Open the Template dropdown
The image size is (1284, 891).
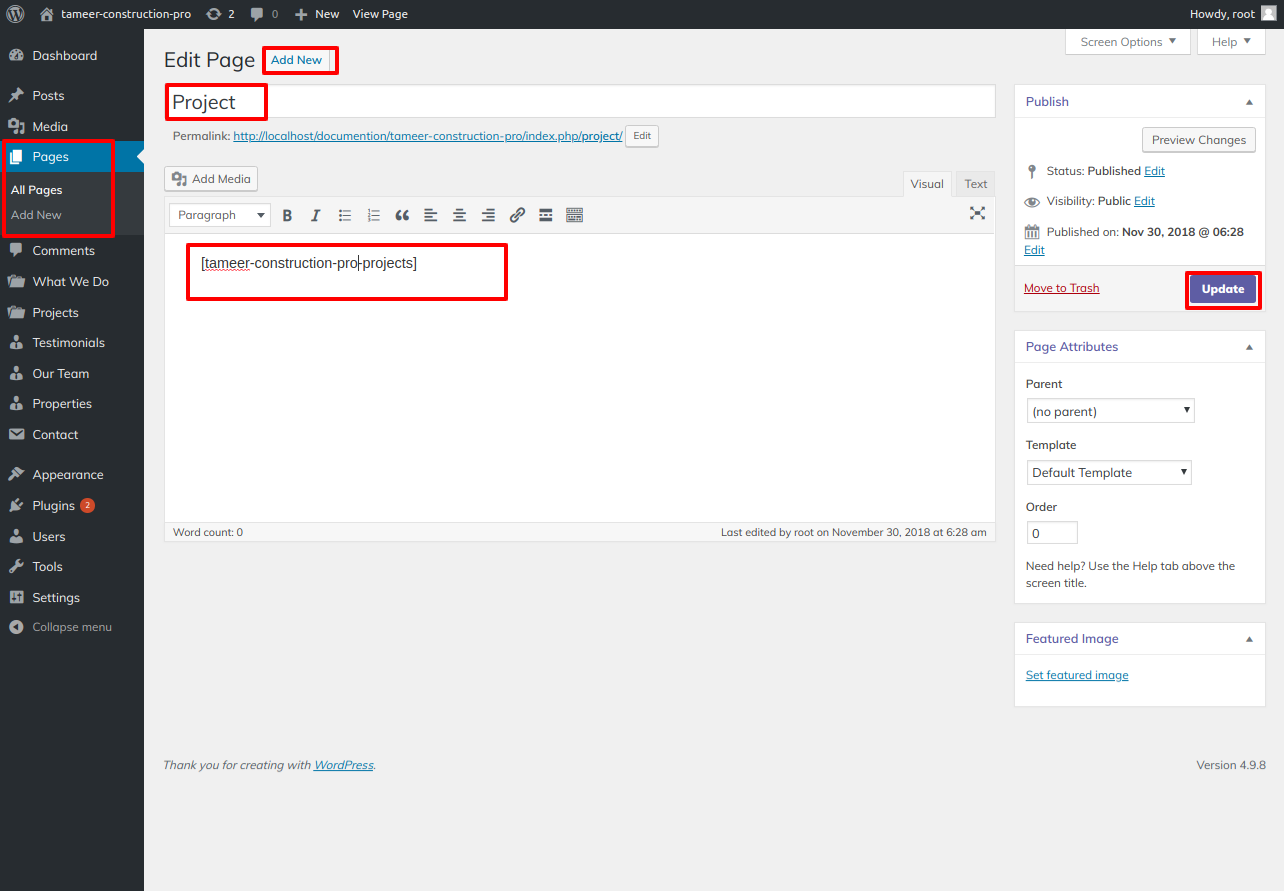pyautogui.click(x=1109, y=472)
